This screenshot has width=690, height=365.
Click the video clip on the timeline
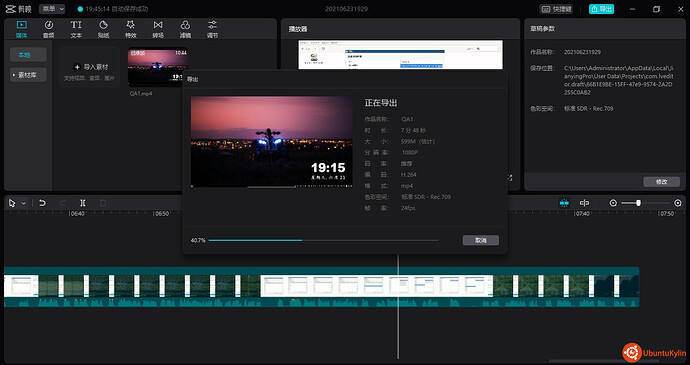[321, 286]
